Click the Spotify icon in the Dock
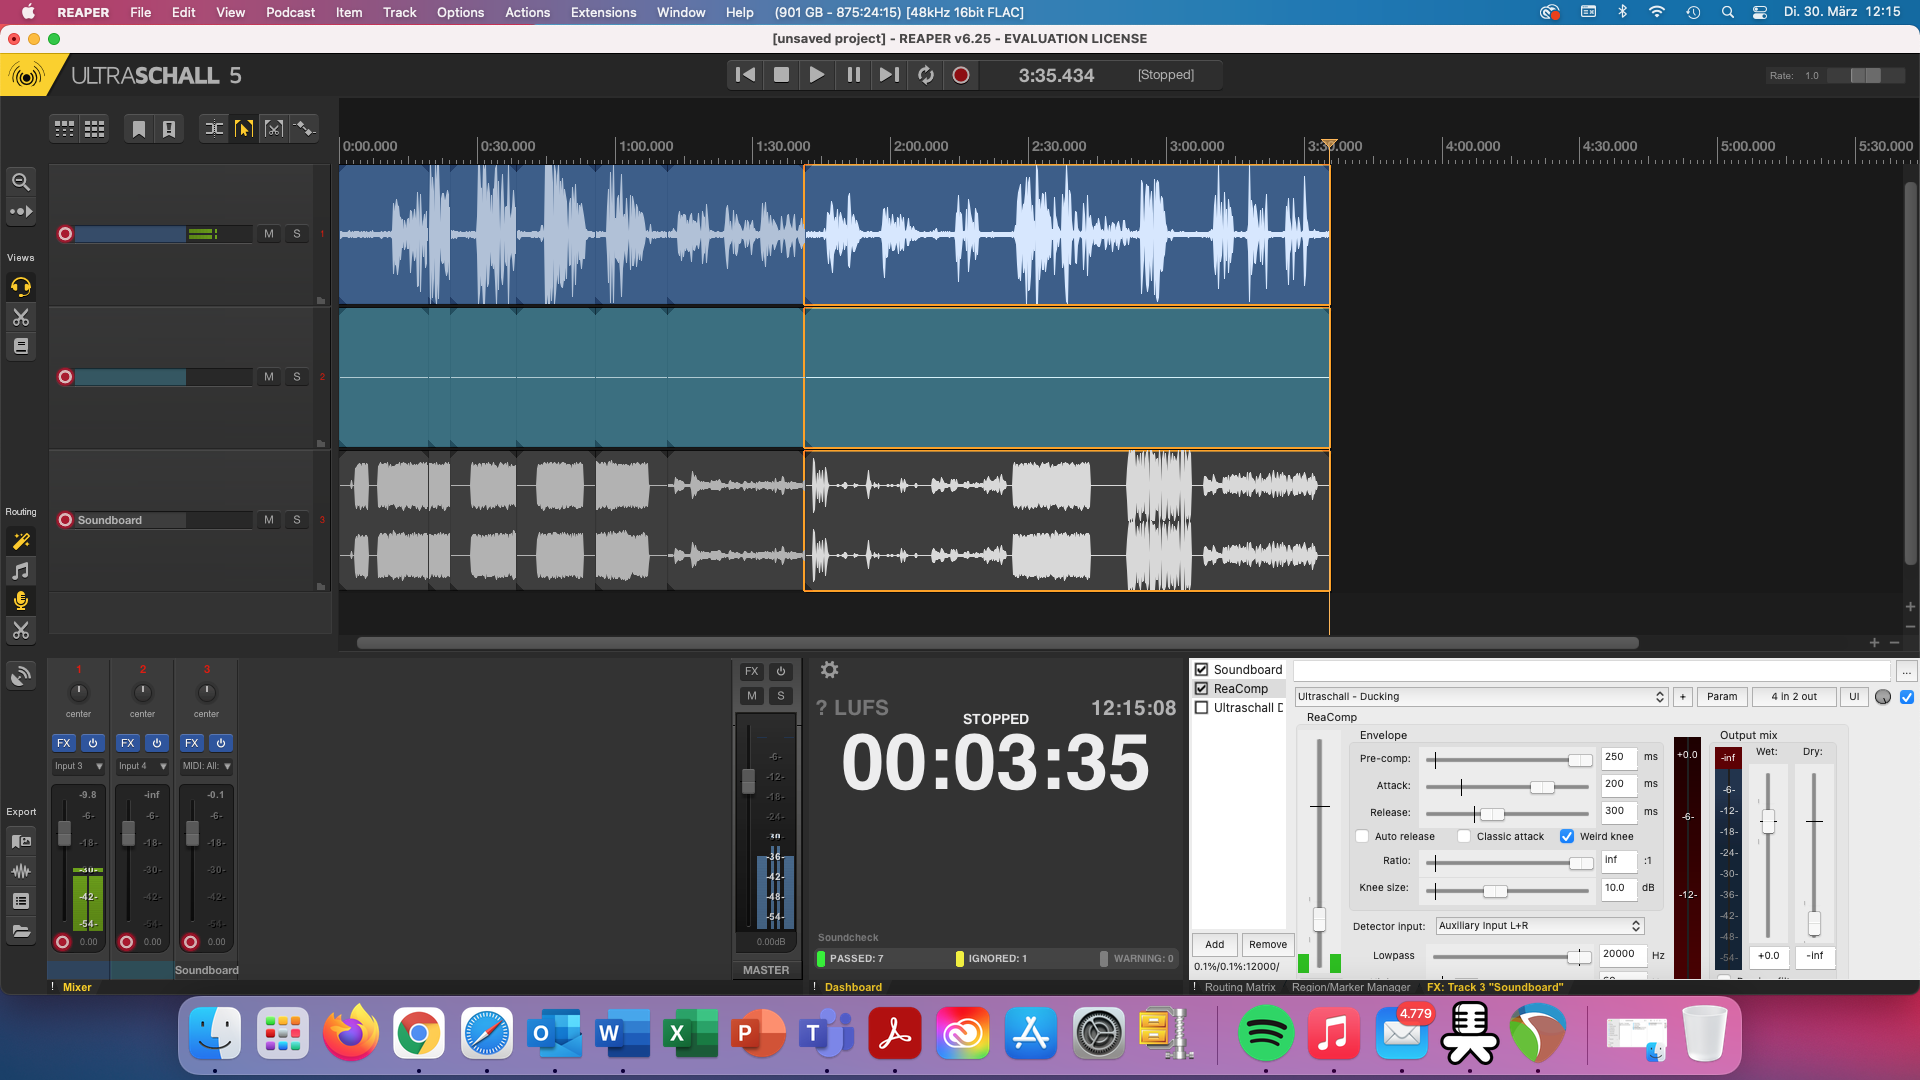Image resolution: width=1920 pixels, height=1080 pixels. [x=1265, y=1034]
